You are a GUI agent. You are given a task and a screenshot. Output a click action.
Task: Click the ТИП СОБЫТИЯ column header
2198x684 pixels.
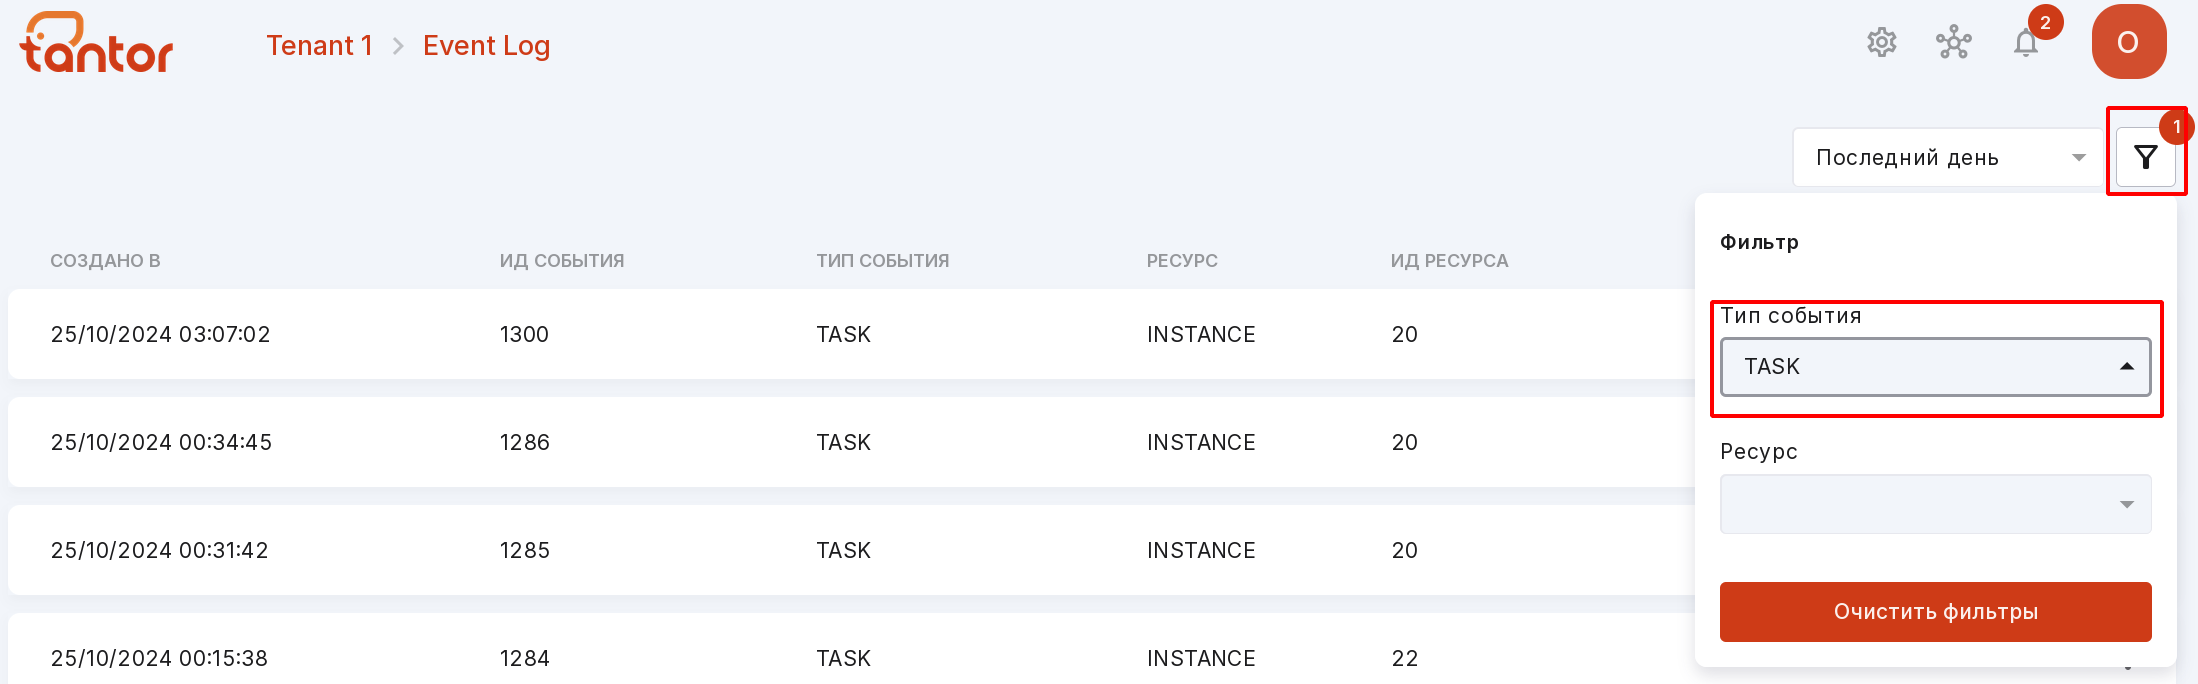pos(883,261)
